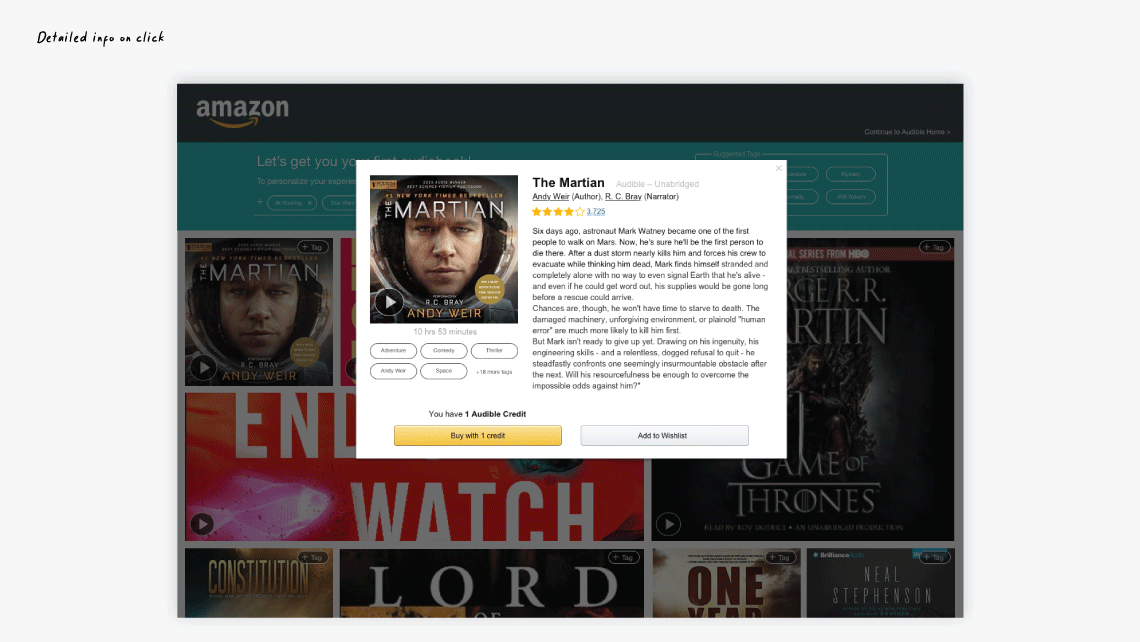The height and width of the screenshot is (642, 1140).
Task: Click Continue to Audible Home link
Action: click(x=907, y=132)
